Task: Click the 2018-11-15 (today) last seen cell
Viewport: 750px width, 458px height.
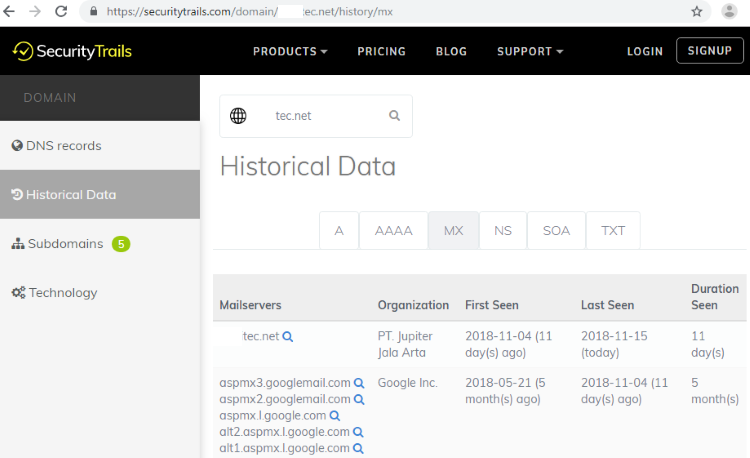Action: coord(614,344)
